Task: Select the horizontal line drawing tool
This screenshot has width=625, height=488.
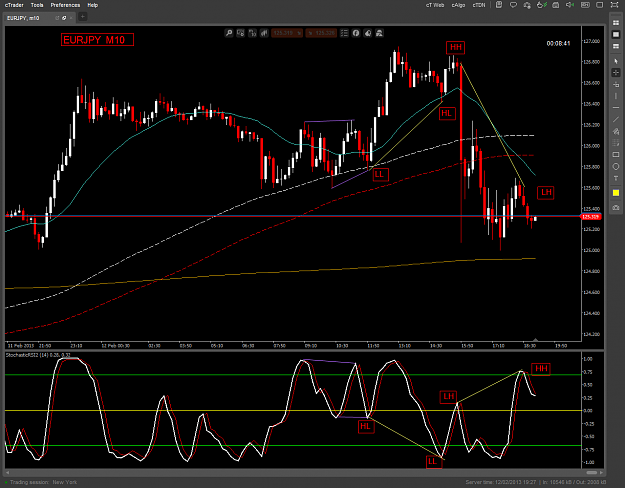Action: click(616, 108)
